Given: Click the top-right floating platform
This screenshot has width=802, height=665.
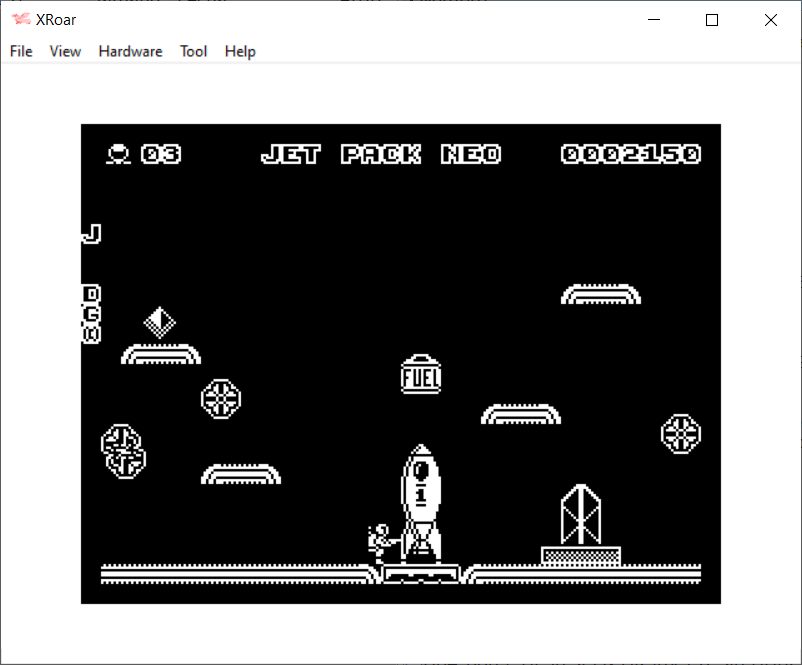Looking at the screenshot, I should [x=600, y=294].
